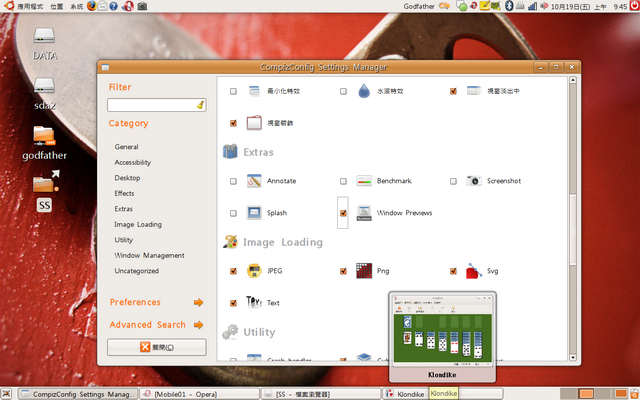Select the Desktop category
This screenshot has height=400, width=640.
click(x=127, y=178)
